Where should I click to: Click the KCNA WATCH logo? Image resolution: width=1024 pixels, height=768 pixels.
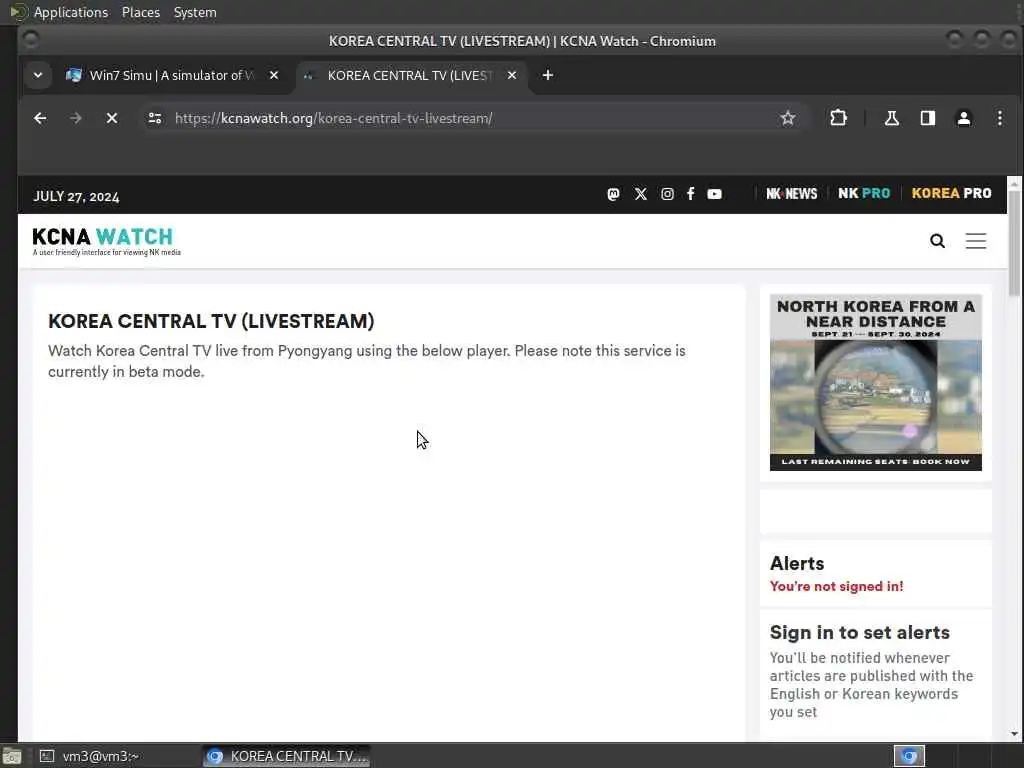pyautogui.click(x=106, y=241)
